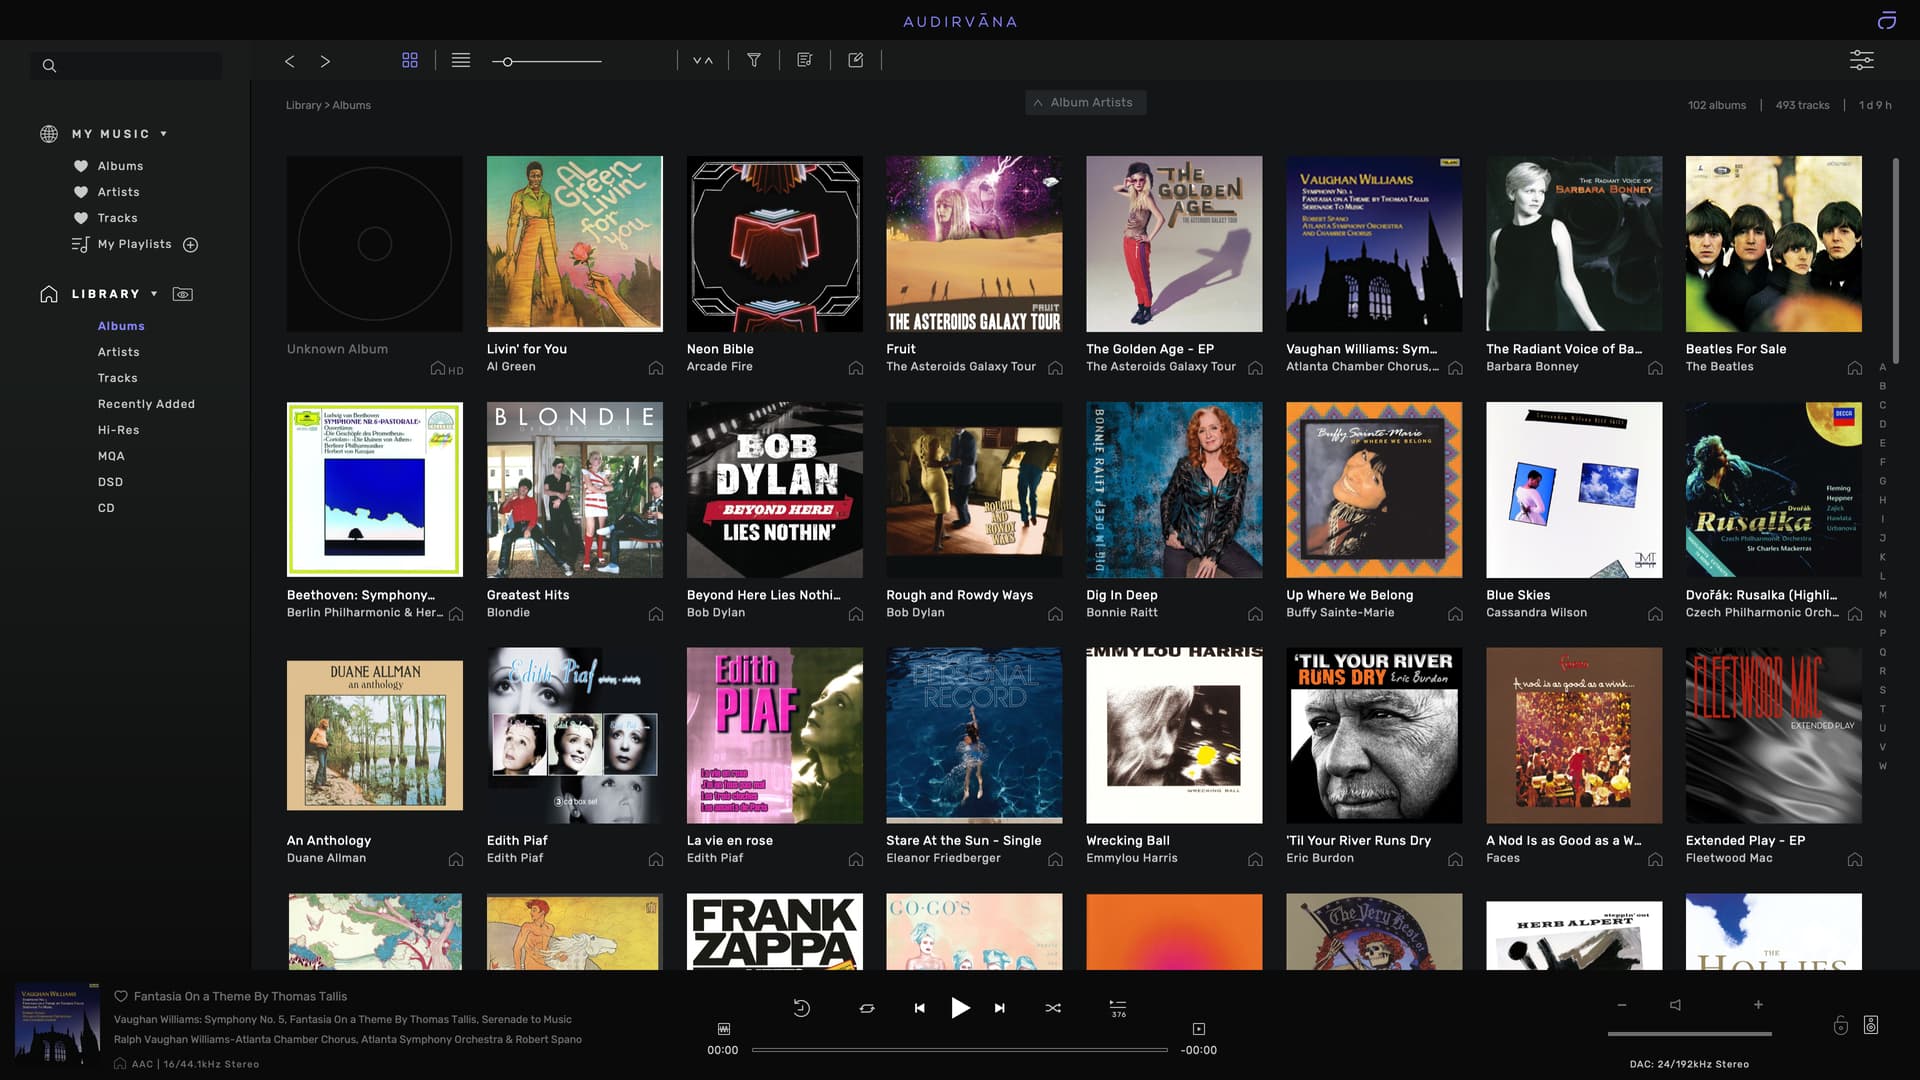Click the edit metadata pencil icon
1920x1080 pixels.
[x=856, y=60]
